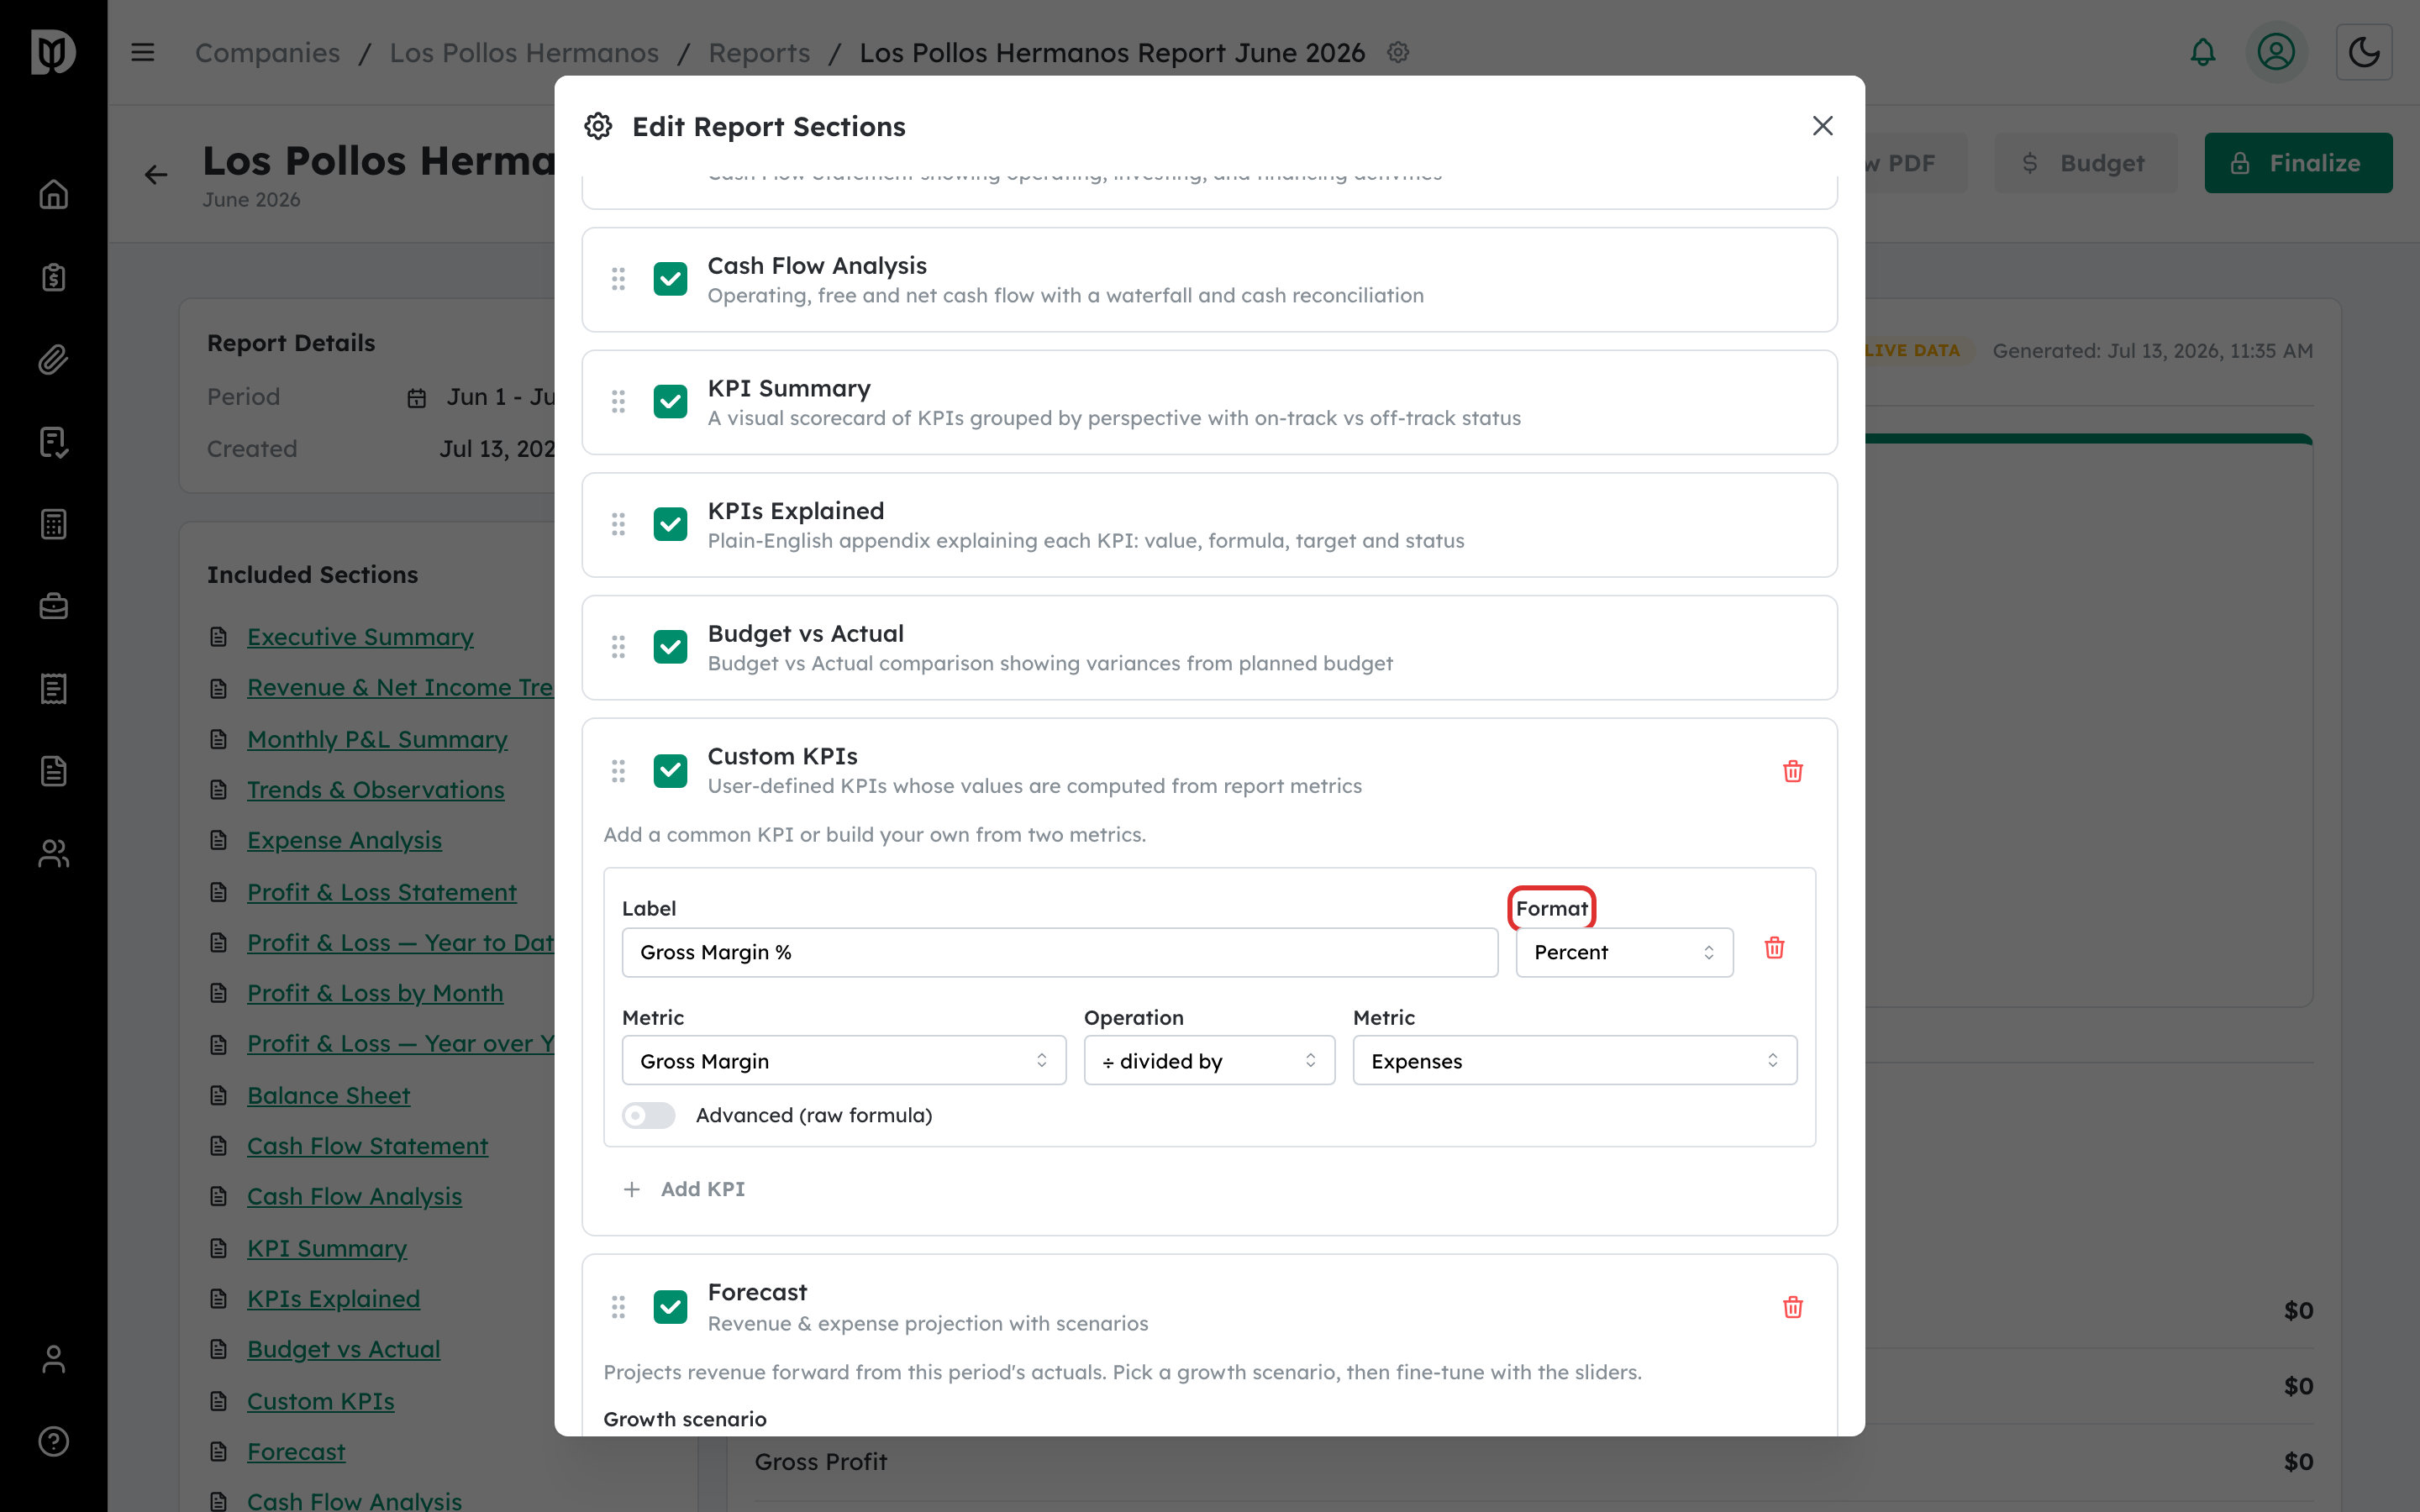Toggle Advanced (raw formula) switch
Viewport: 2420px width, 1512px height.
coord(648,1115)
